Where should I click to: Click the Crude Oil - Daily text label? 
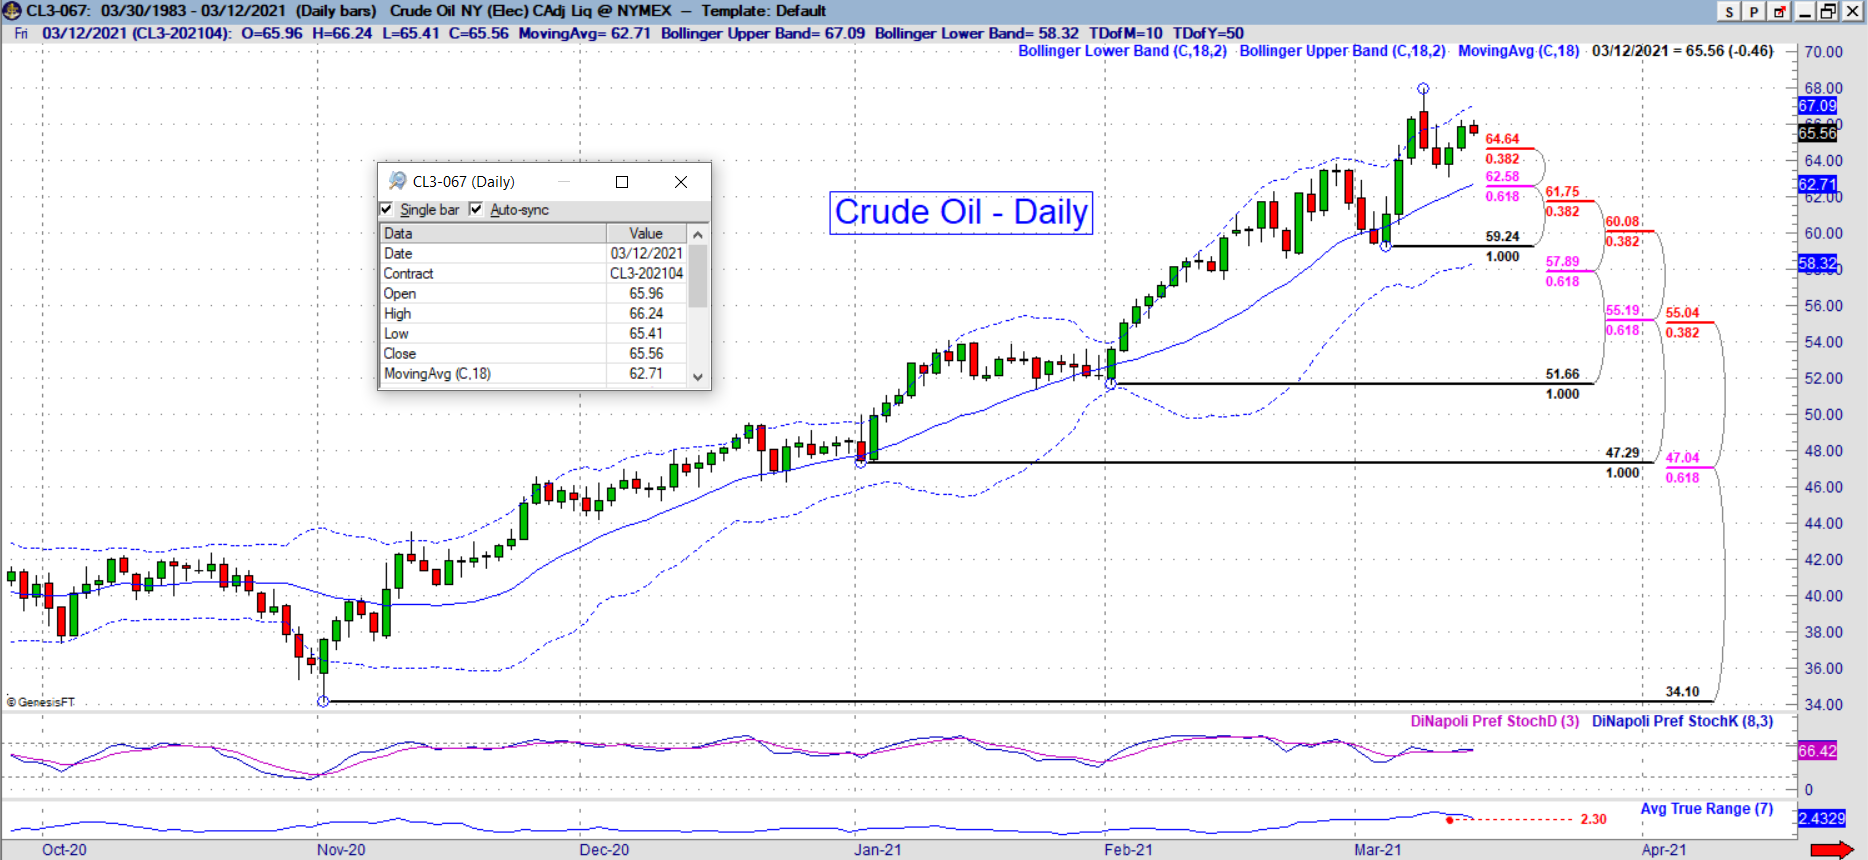[x=961, y=212]
